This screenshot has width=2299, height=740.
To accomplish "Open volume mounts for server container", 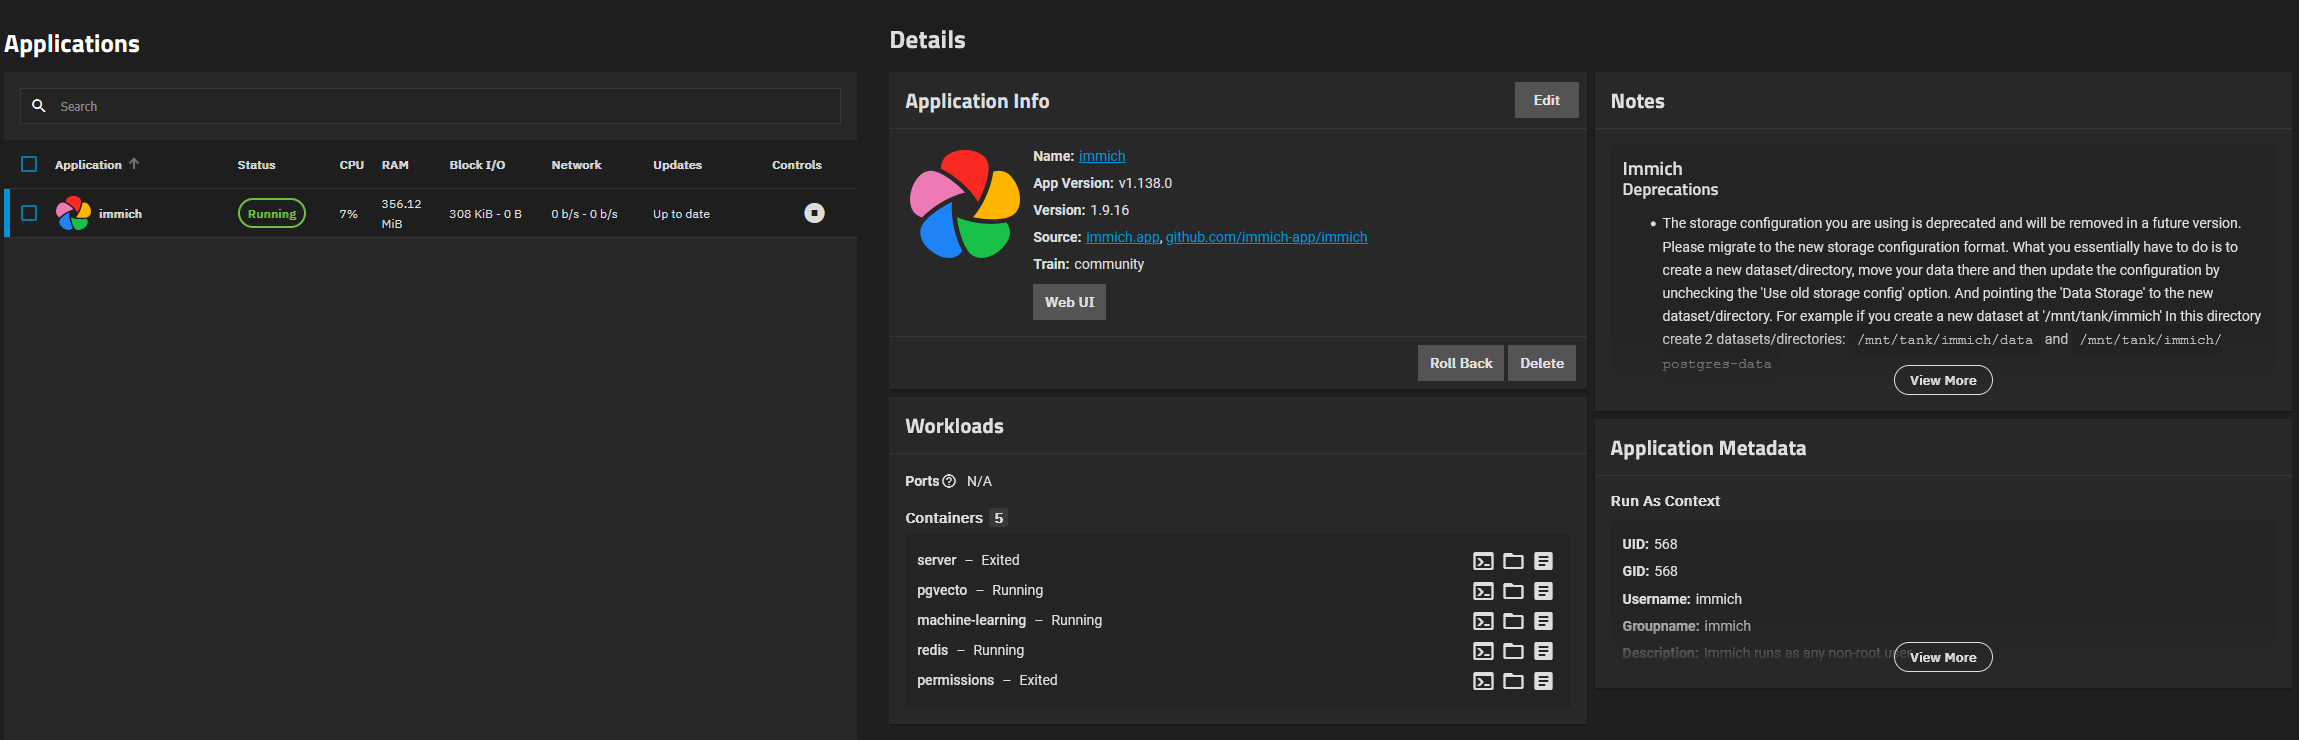I will click(x=1513, y=561).
